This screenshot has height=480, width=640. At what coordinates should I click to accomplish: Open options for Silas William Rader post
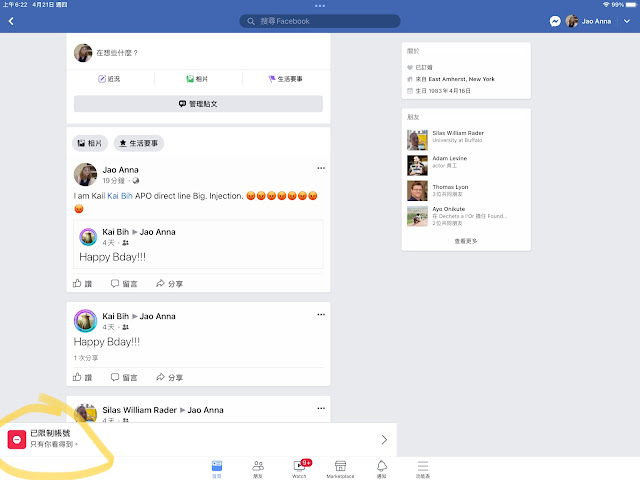tap(321, 409)
